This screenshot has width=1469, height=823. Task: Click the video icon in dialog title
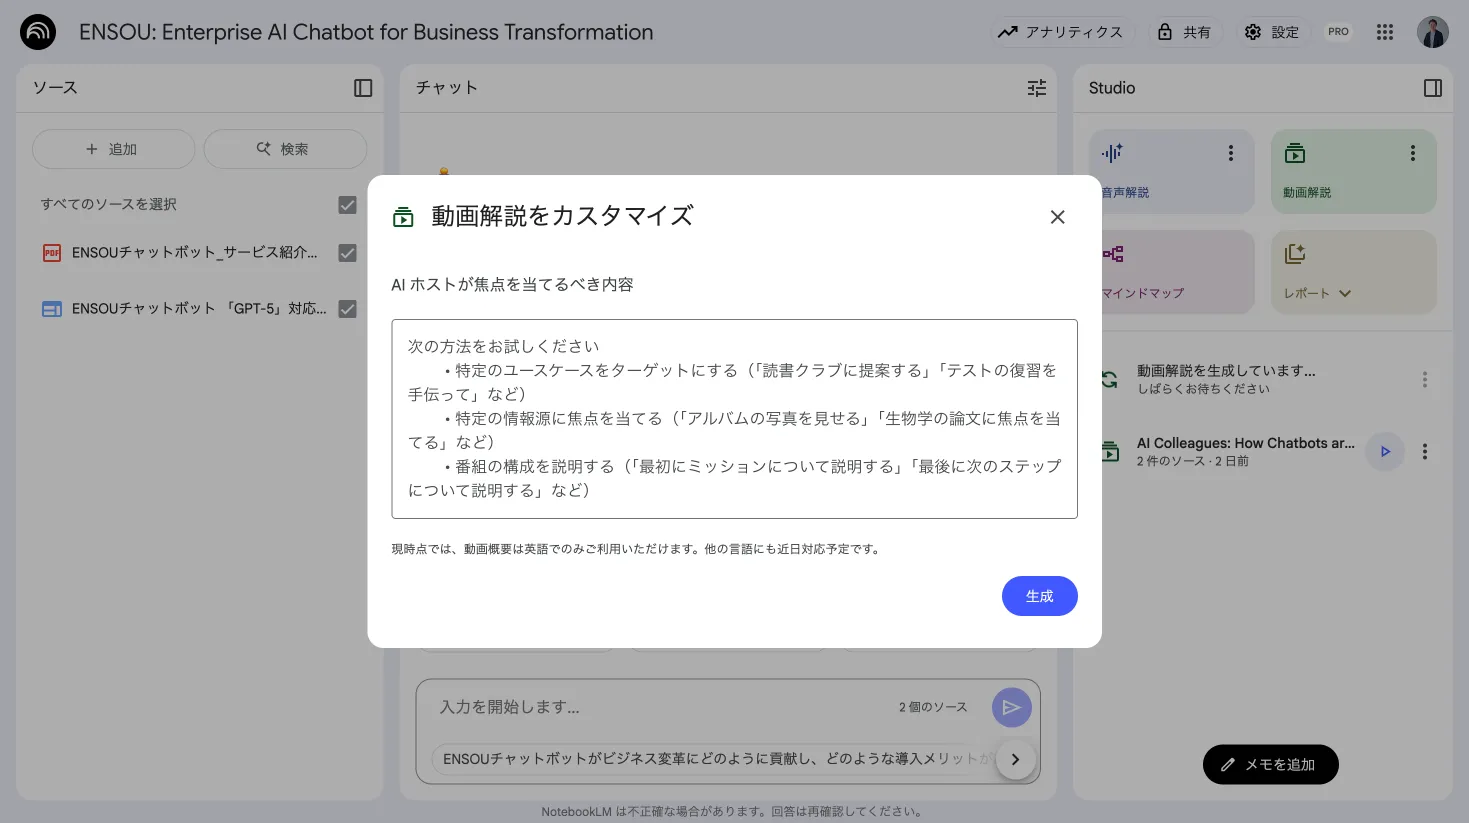click(x=403, y=217)
